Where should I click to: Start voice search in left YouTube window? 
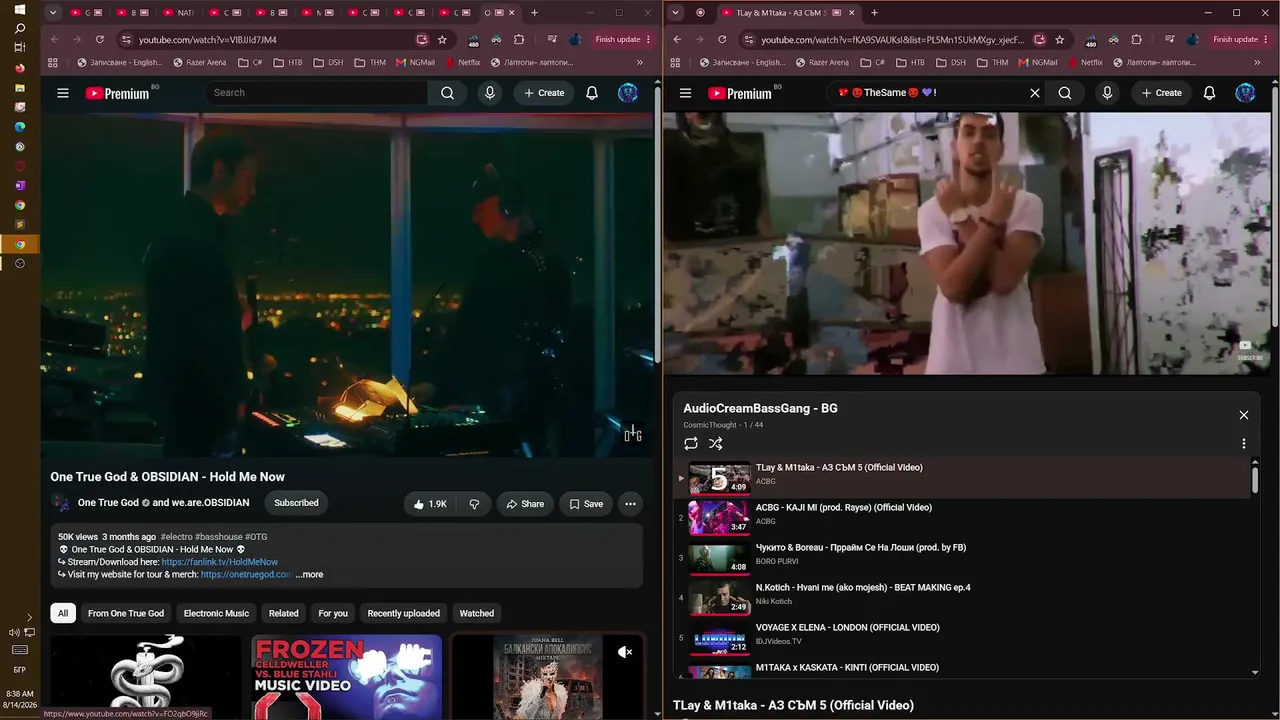click(x=490, y=93)
